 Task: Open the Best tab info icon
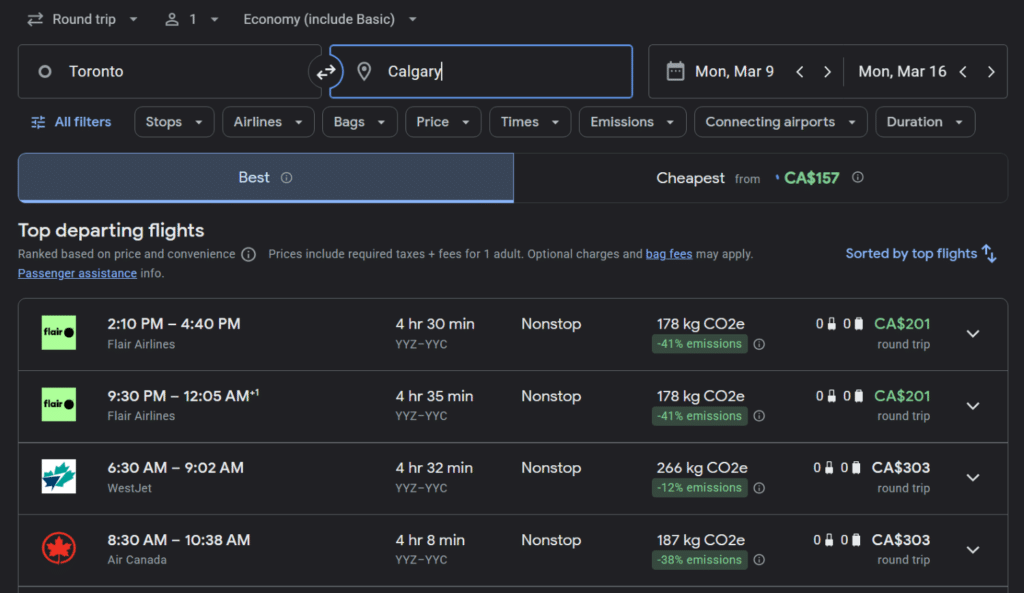pyautogui.click(x=287, y=178)
